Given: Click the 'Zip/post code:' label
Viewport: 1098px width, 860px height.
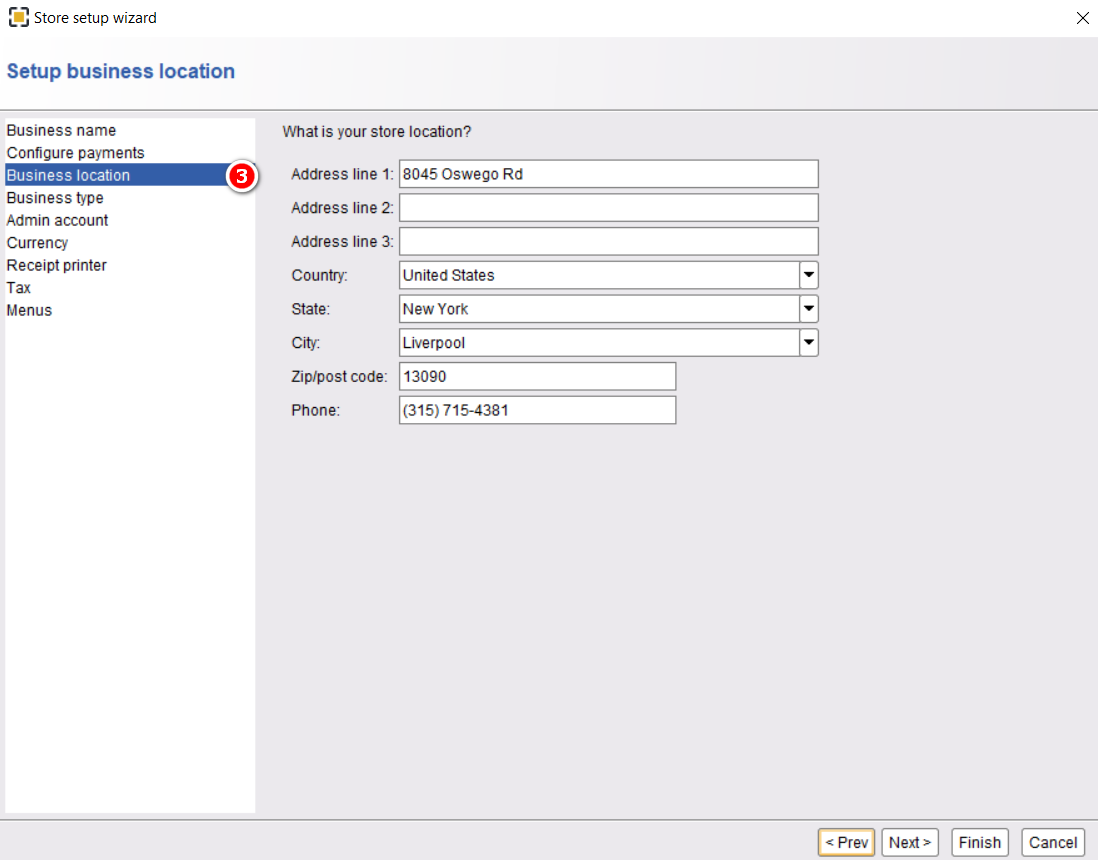Looking at the screenshot, I should tap(339, 377).
